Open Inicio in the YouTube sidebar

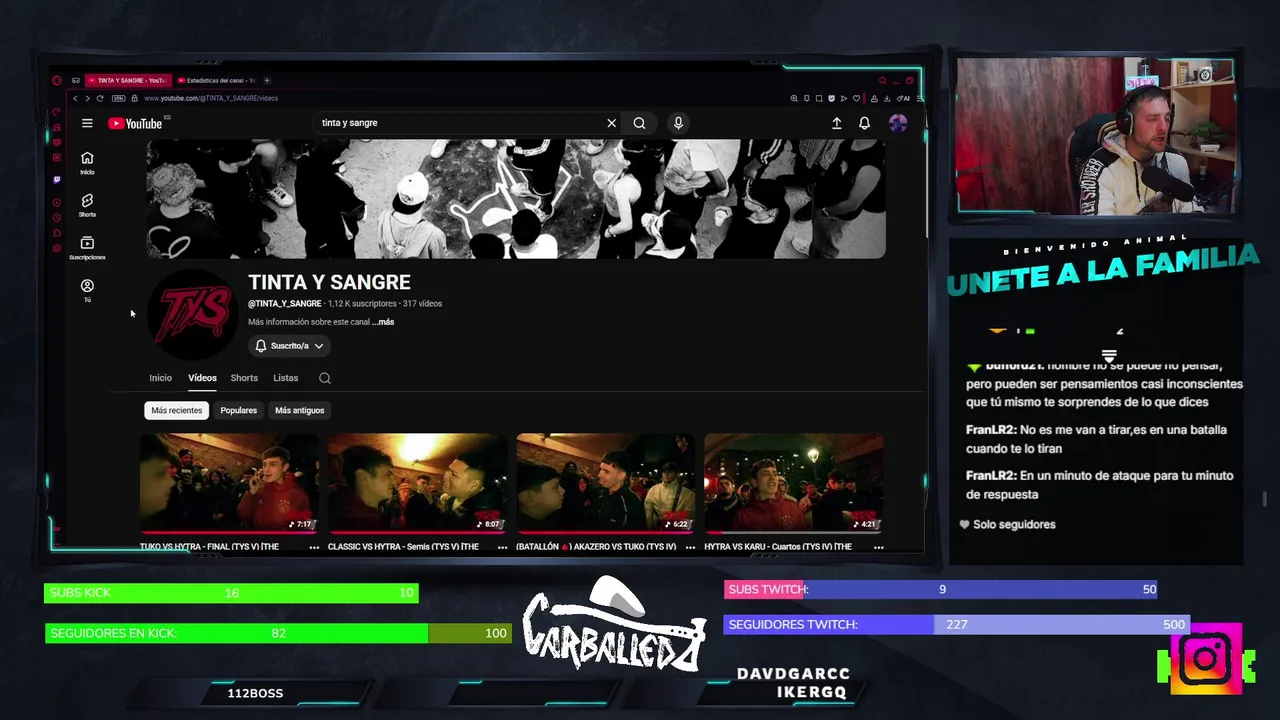(87, 163)
